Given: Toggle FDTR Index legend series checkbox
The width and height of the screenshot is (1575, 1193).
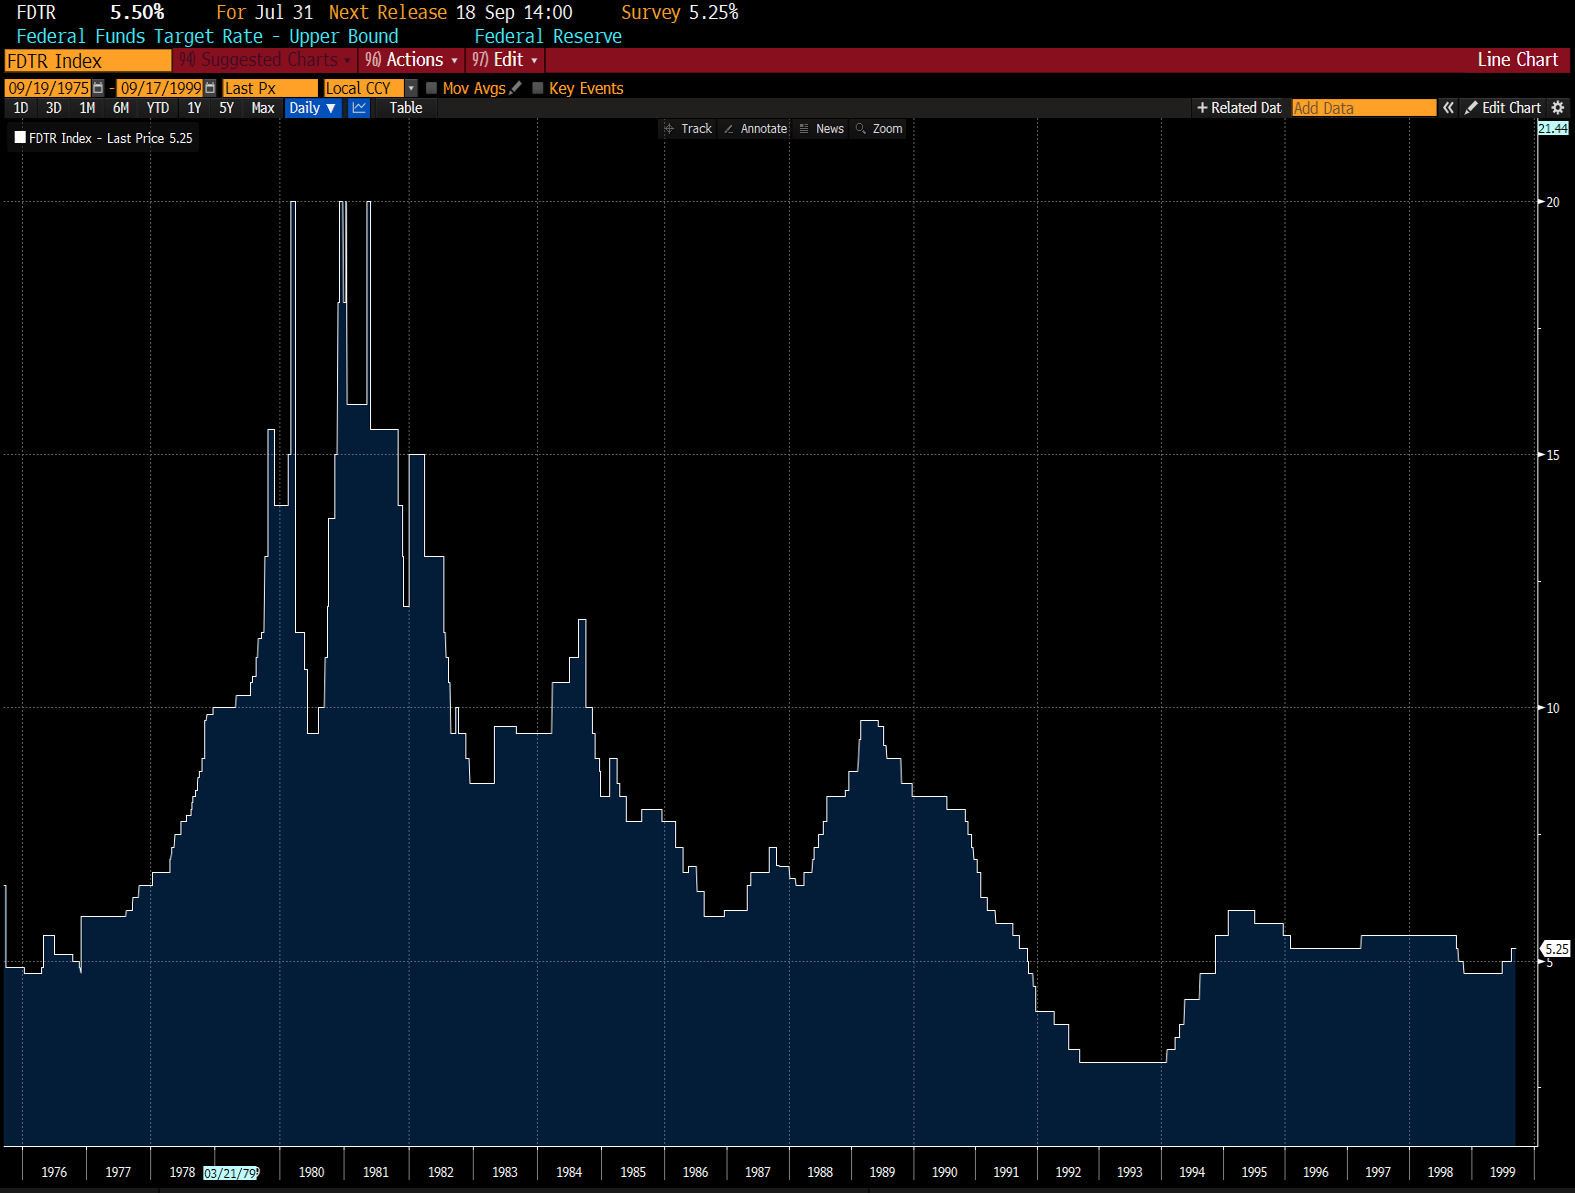Looking at the screenshot, I should [x=20, y=137].
